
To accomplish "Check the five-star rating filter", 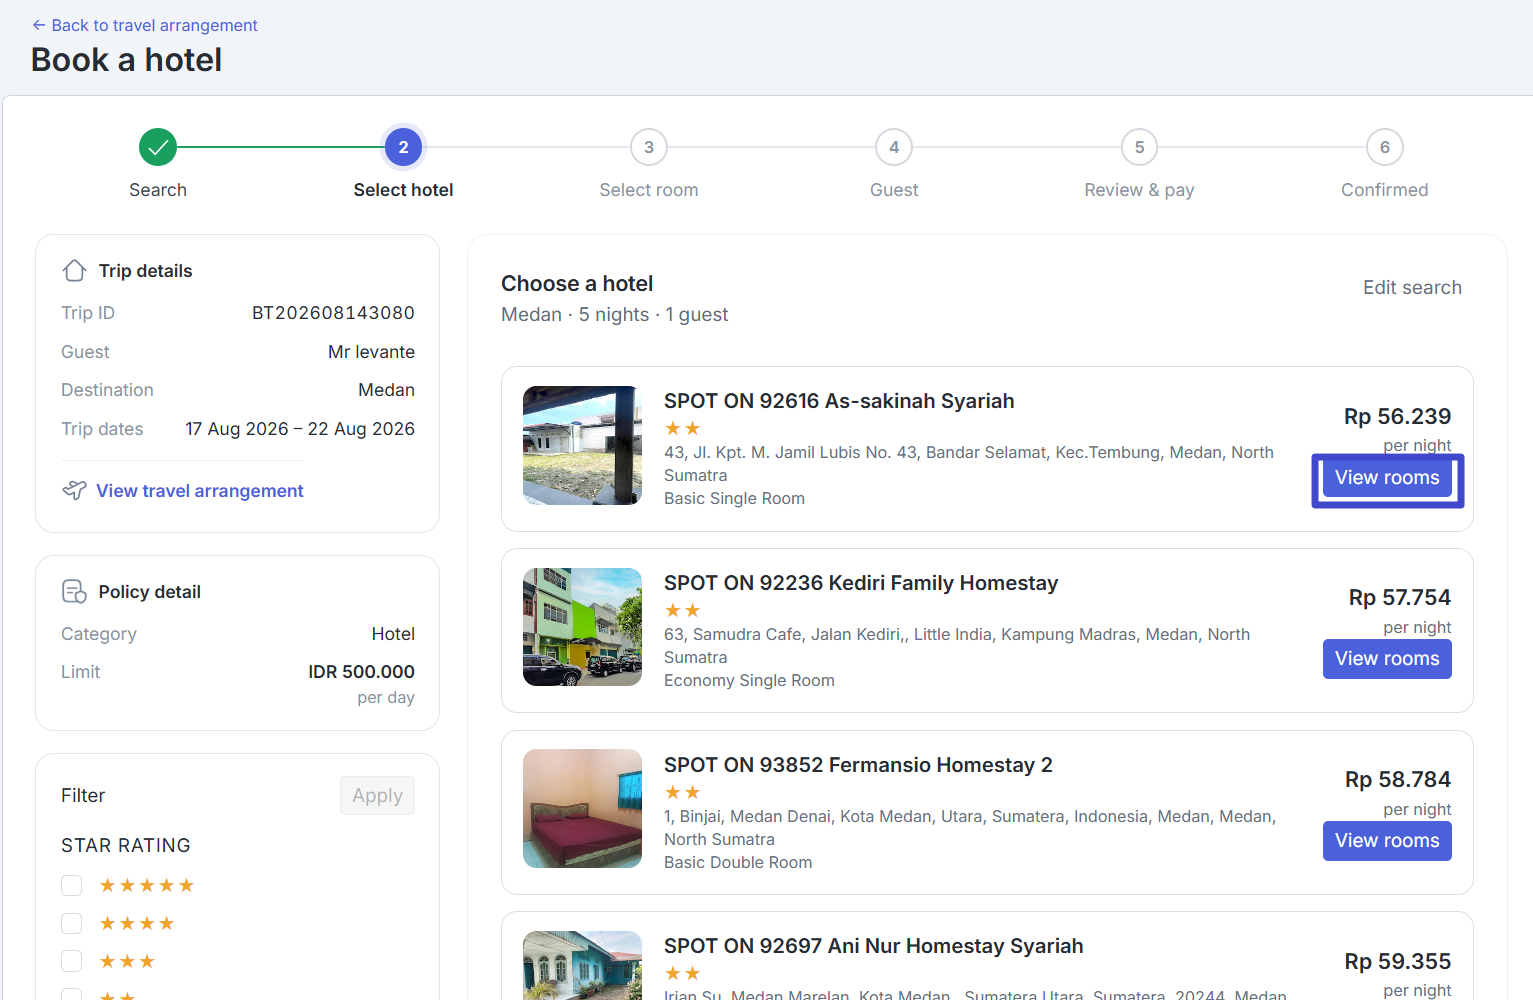I will tap(71, 885).
